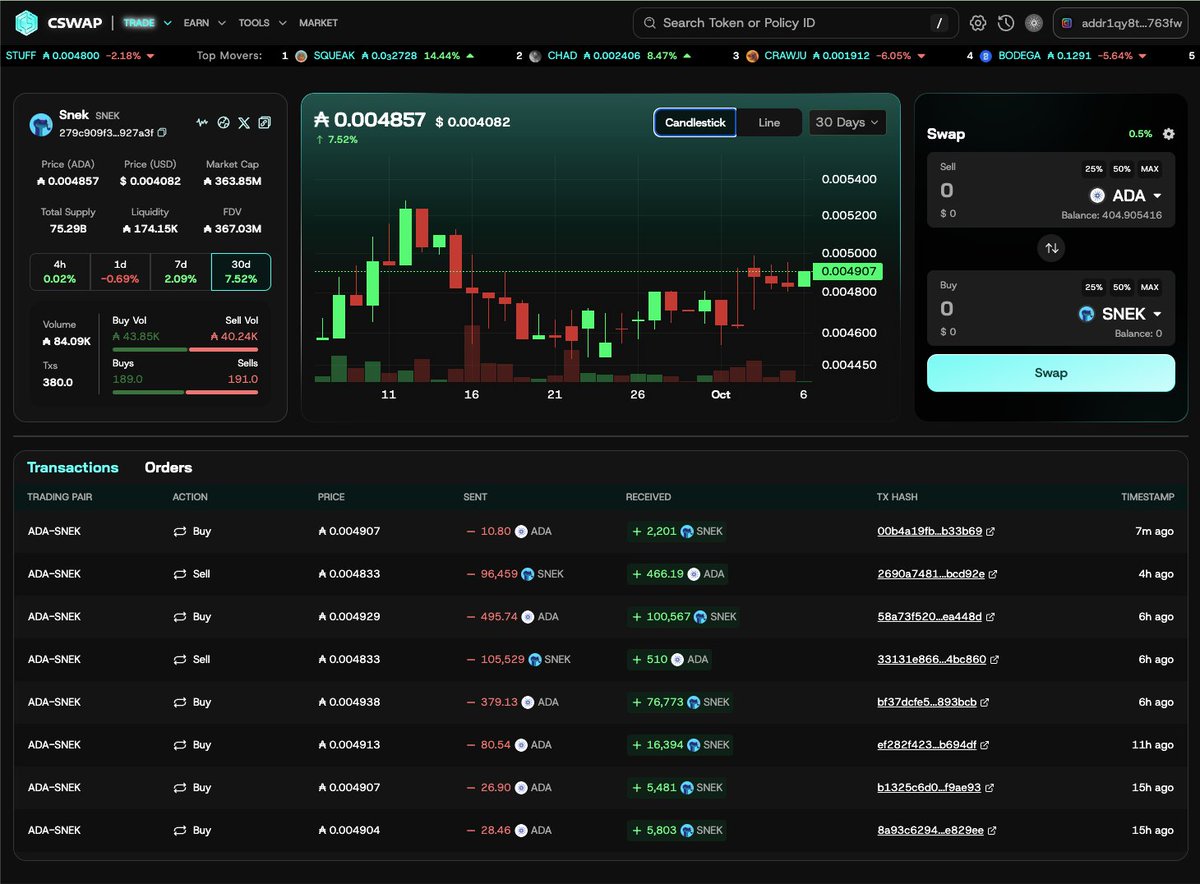Select the 1d price change period
This screenshot has height=884, width=1200.
coord(120,272)
